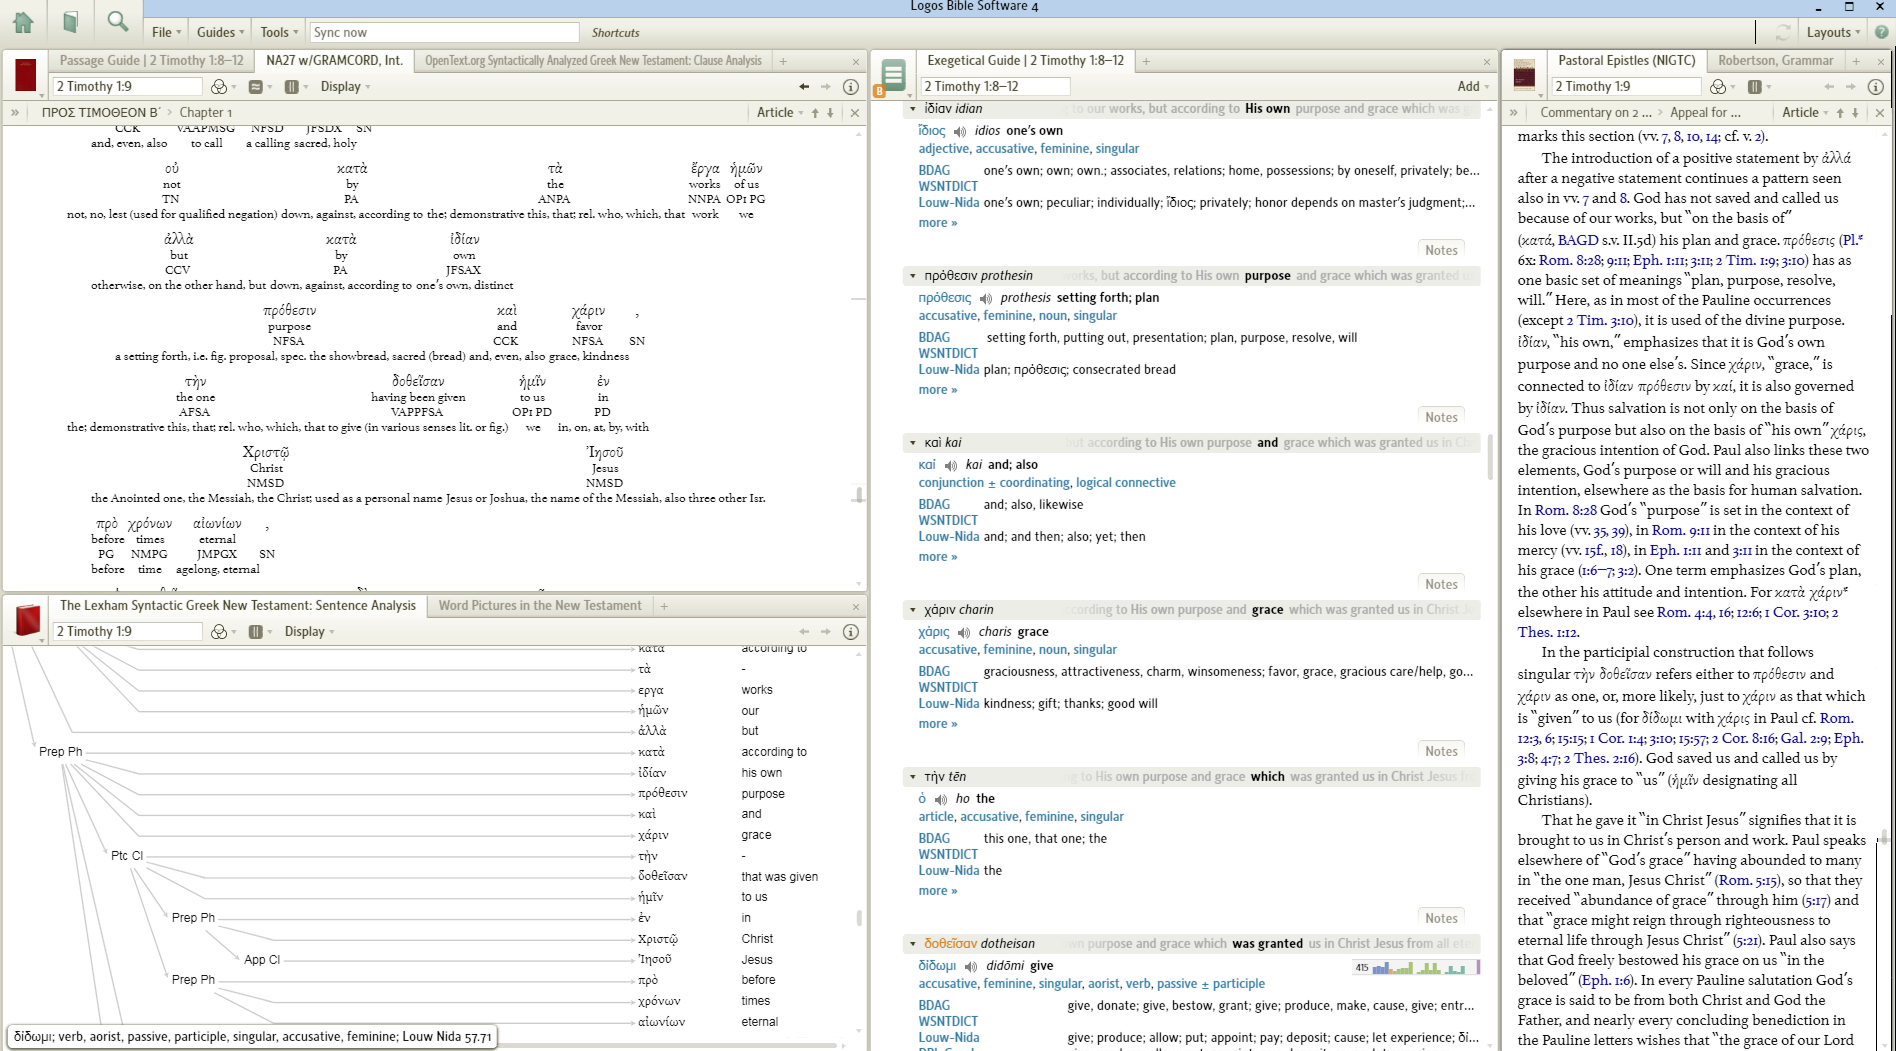Click the logical connective link for kai
The height and width of the screenshot is (1051, 1896).
pos(1125,483)
